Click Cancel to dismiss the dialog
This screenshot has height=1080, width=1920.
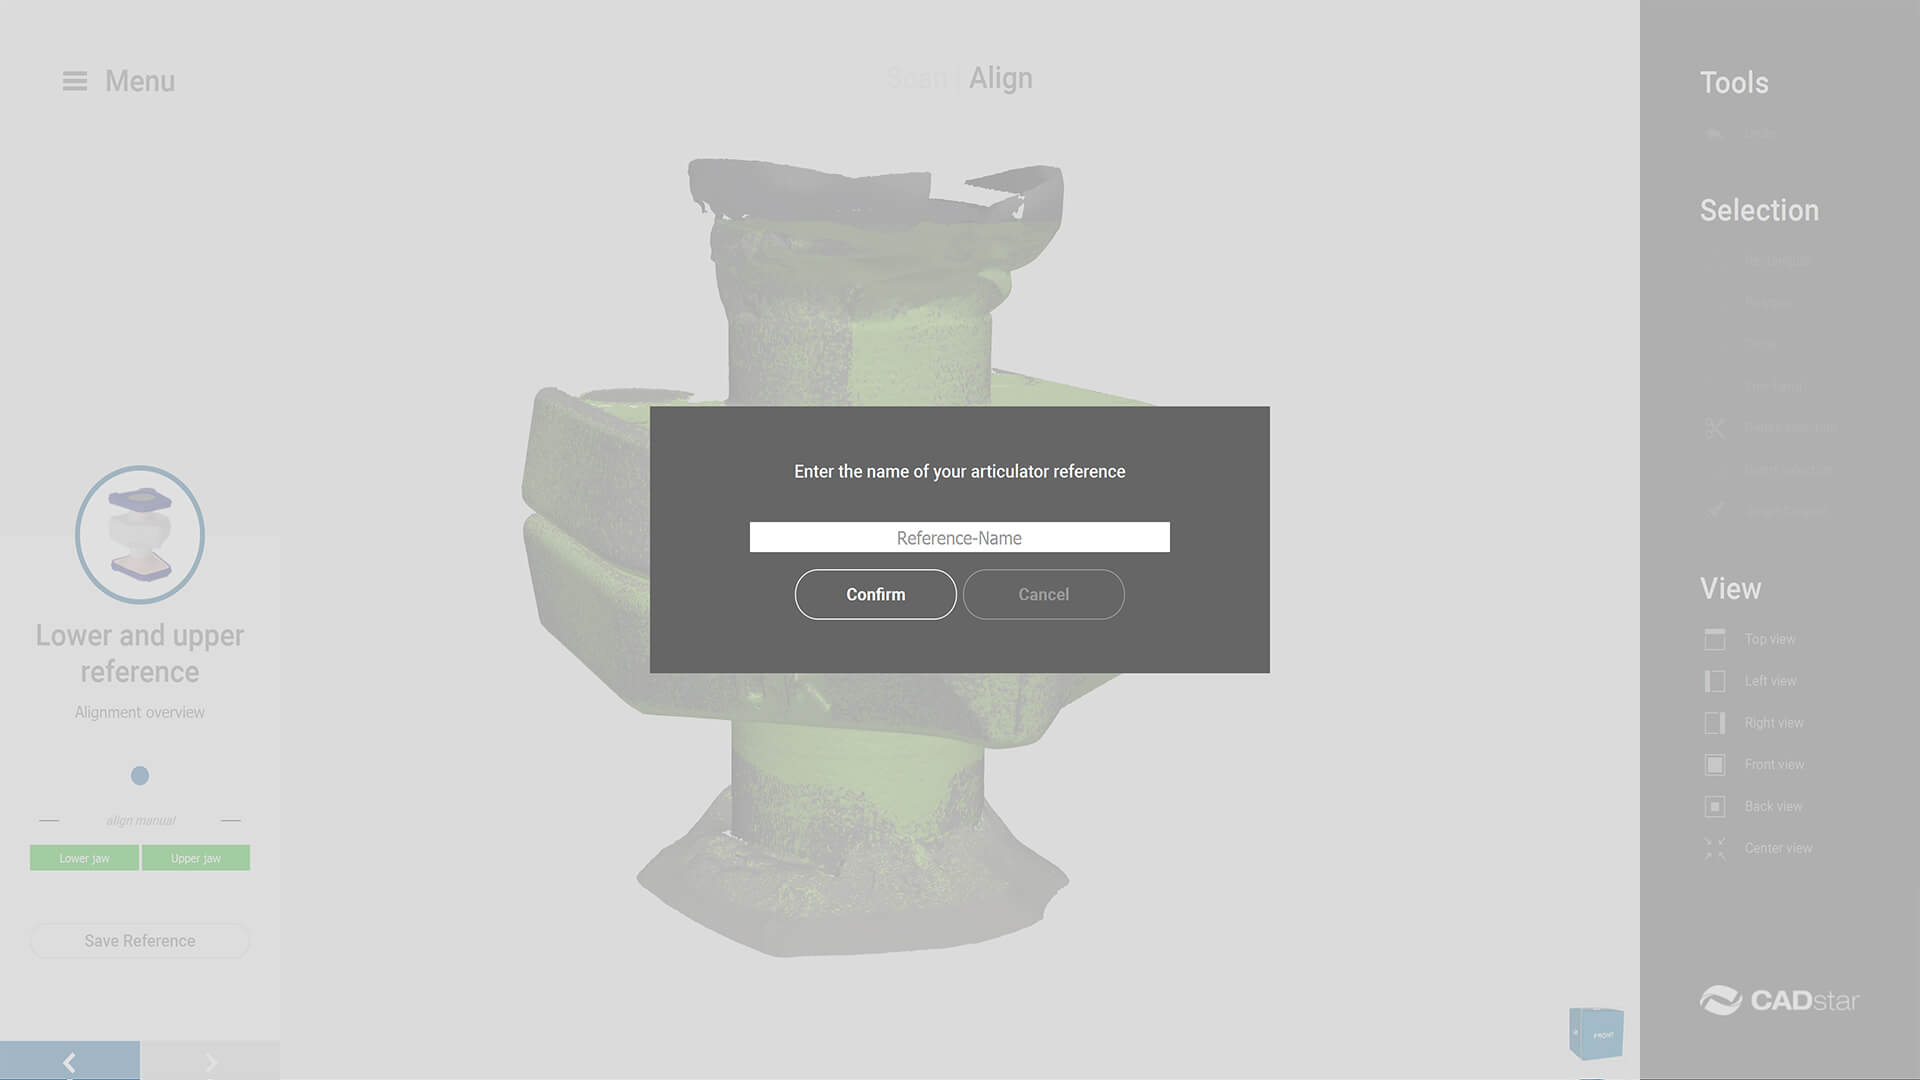pos(1043,593)
